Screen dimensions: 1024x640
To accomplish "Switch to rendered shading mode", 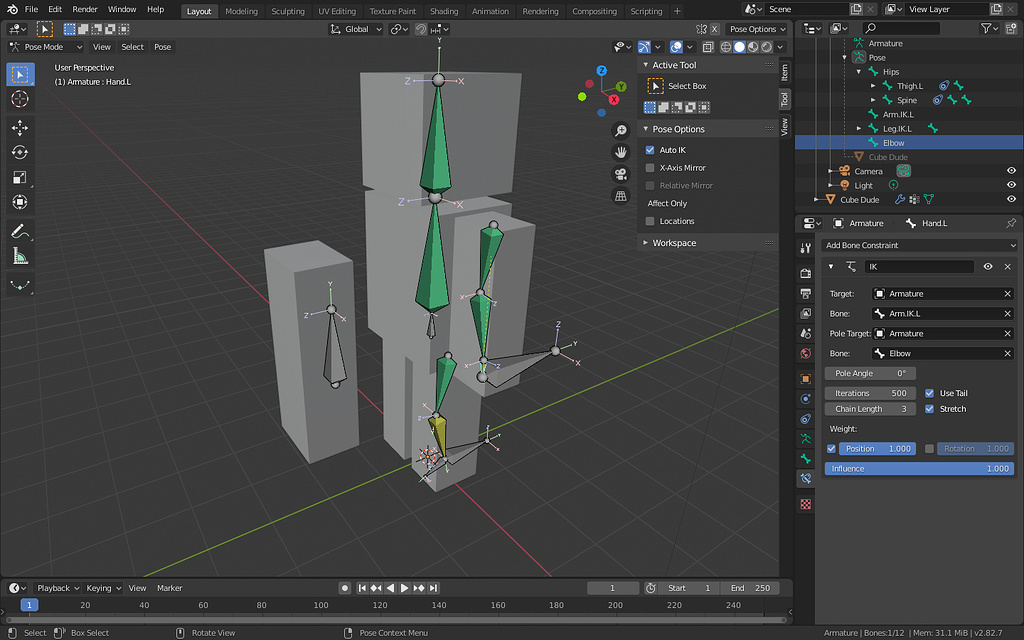I will tap(767, 47).
